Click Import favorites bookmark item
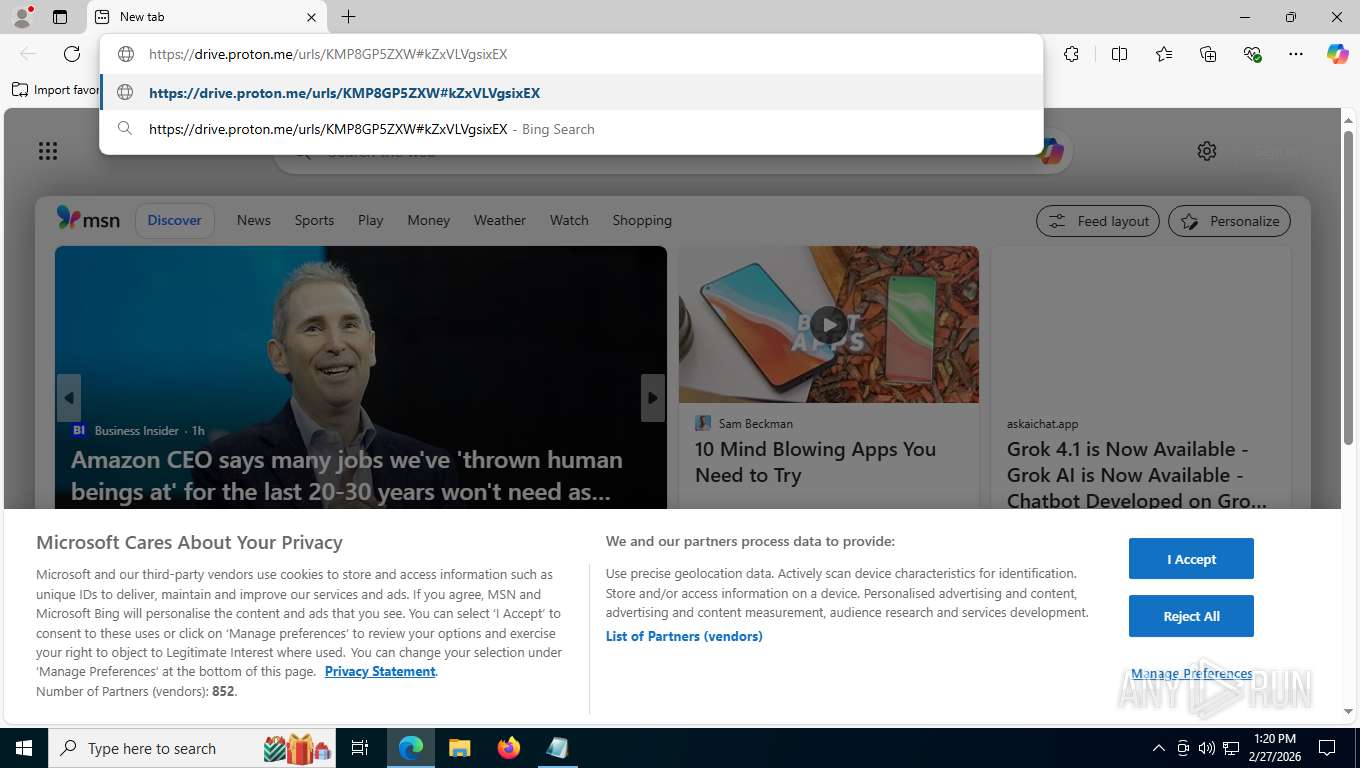The width and height of the screenshot is (1360, 768). (x=56, y=90)
